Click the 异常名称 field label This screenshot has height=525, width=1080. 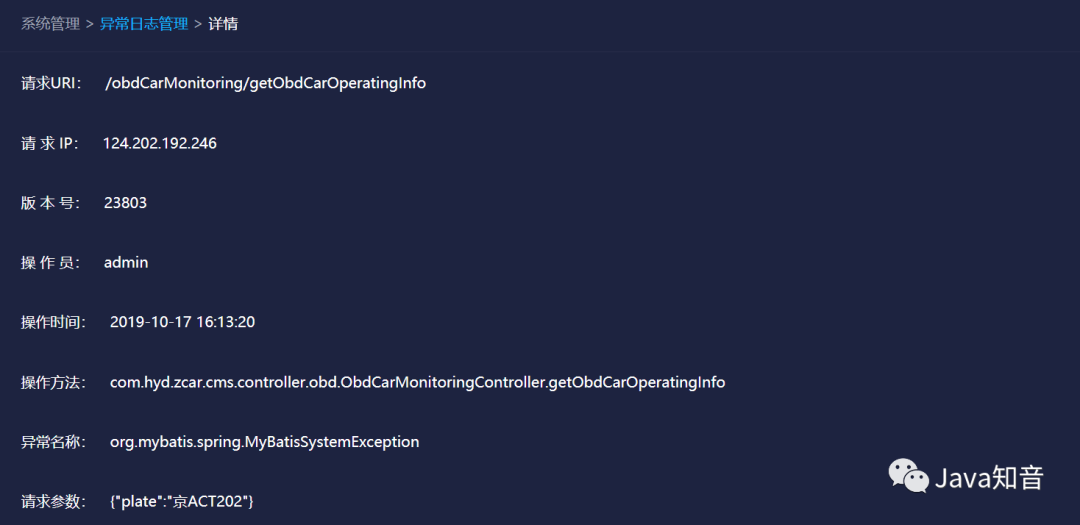[54, 442]
